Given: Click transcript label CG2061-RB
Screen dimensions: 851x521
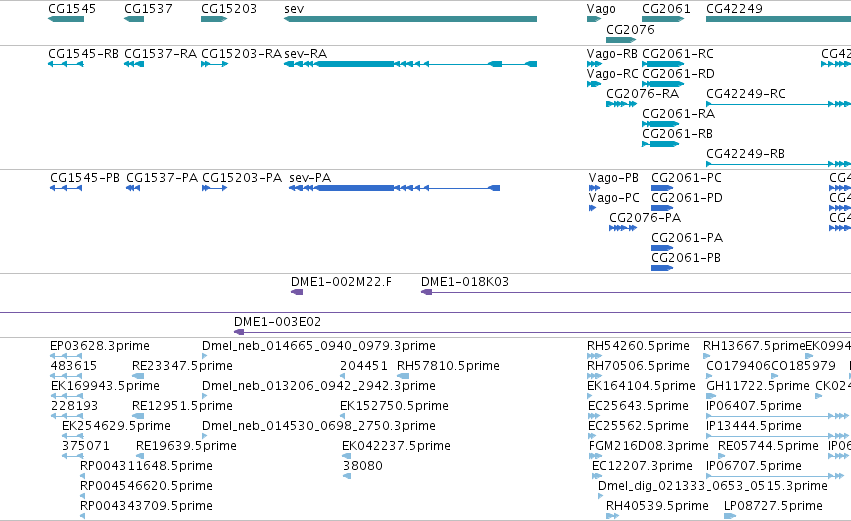Looking at the screenshot, I should 677,134.
